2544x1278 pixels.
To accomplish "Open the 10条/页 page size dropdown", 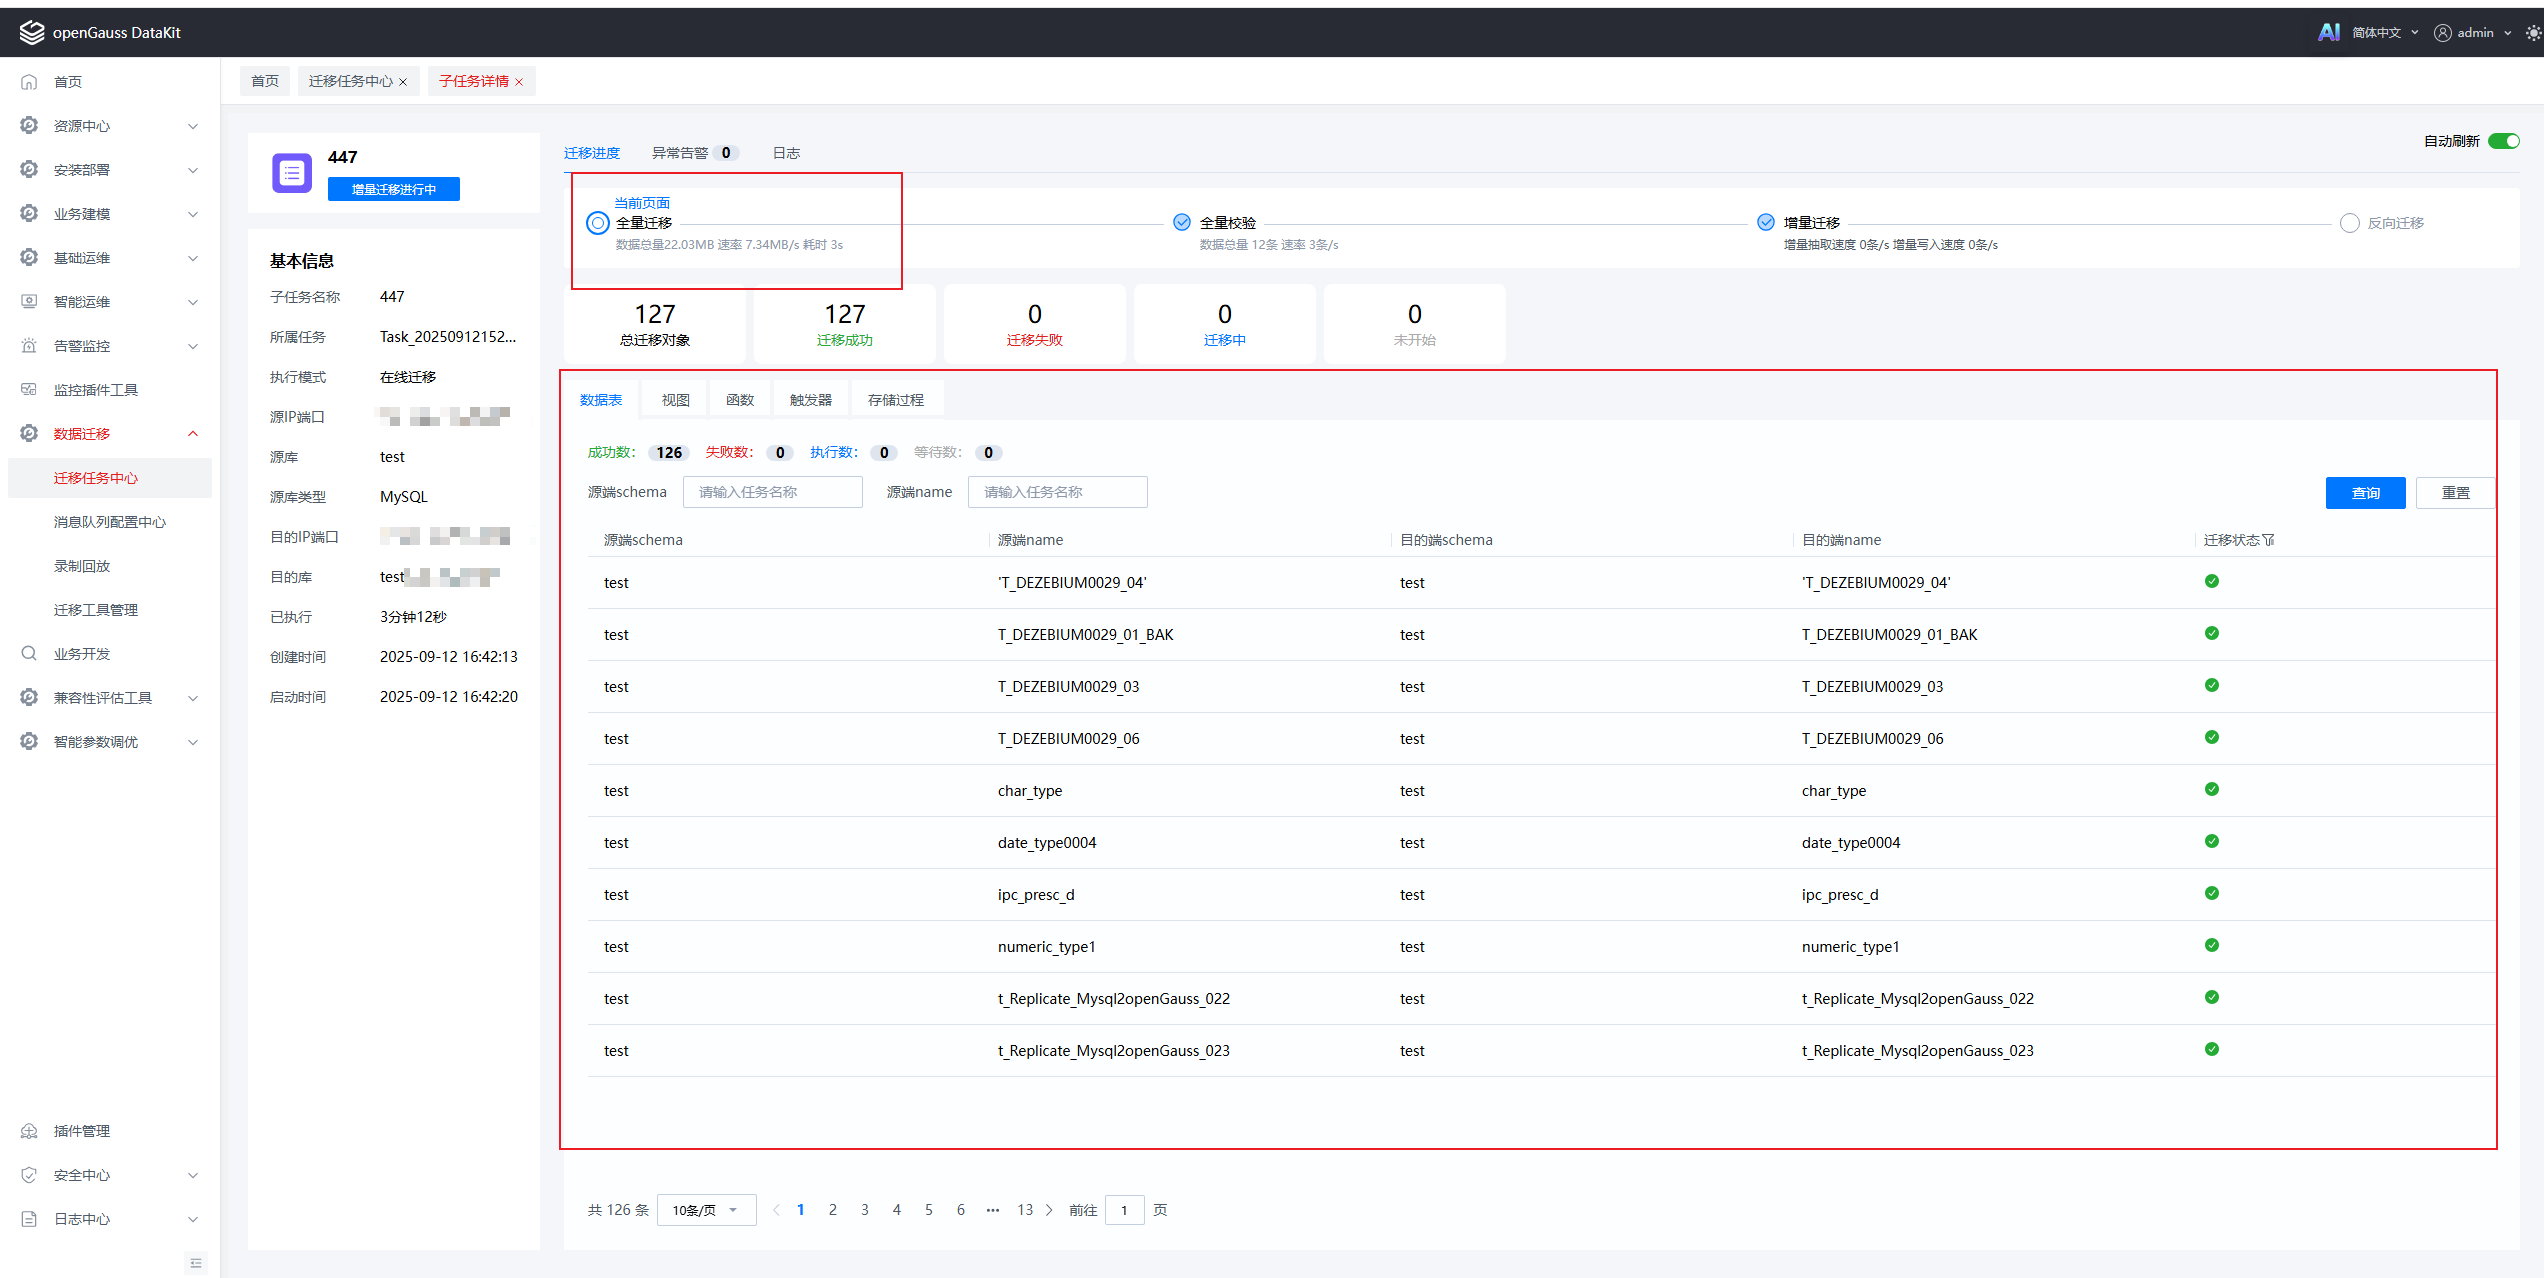I will 705,1210.
